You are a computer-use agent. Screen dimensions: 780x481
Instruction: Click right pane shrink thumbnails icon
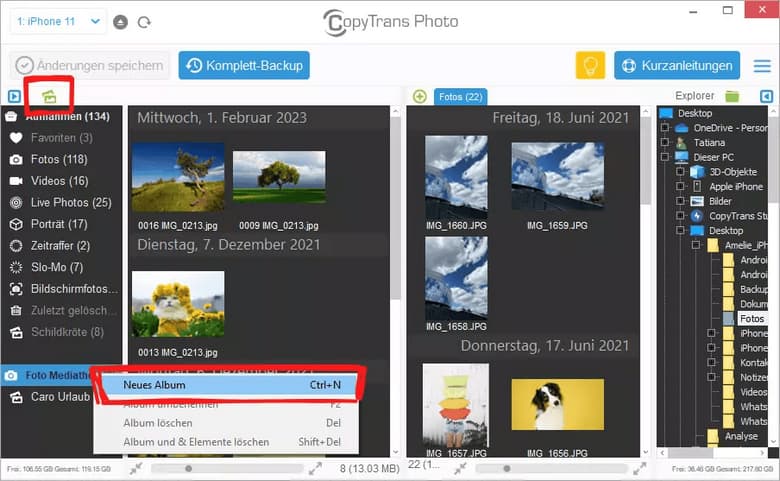click(460, 468)
